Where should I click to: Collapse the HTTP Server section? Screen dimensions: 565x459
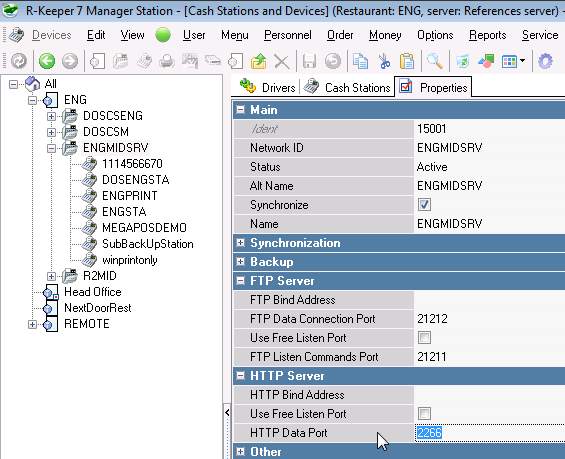240,376
